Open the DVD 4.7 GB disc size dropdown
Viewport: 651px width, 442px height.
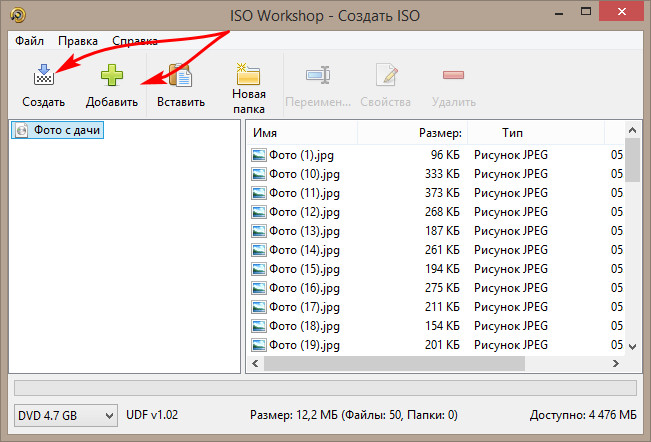(x=66, y=415)
